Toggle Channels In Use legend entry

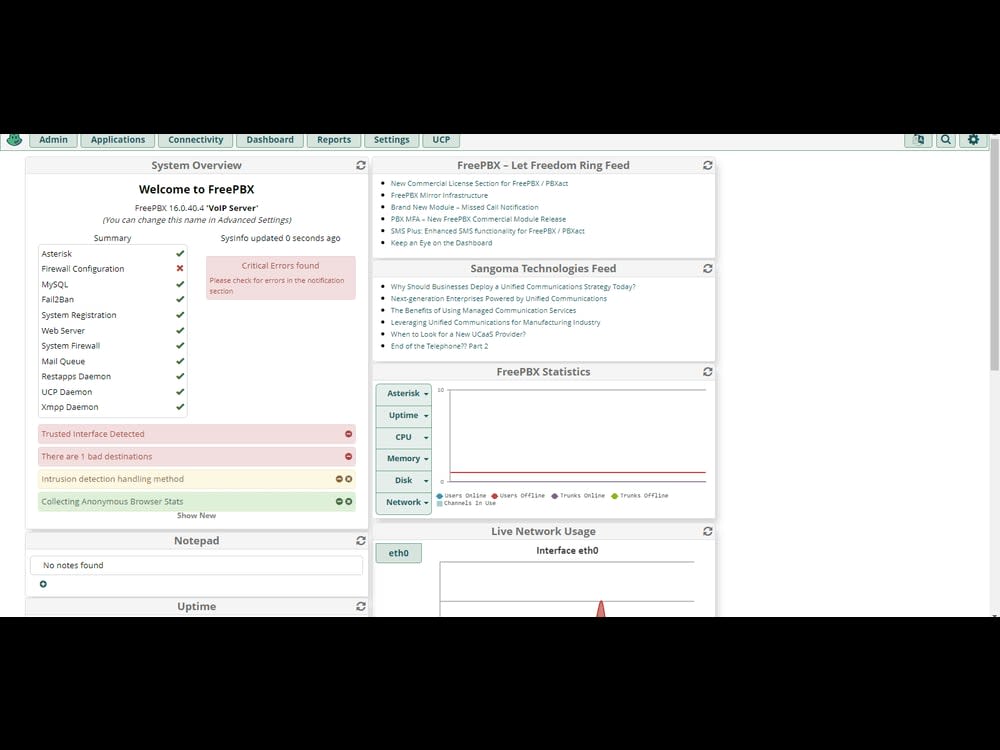click(466, 503)
